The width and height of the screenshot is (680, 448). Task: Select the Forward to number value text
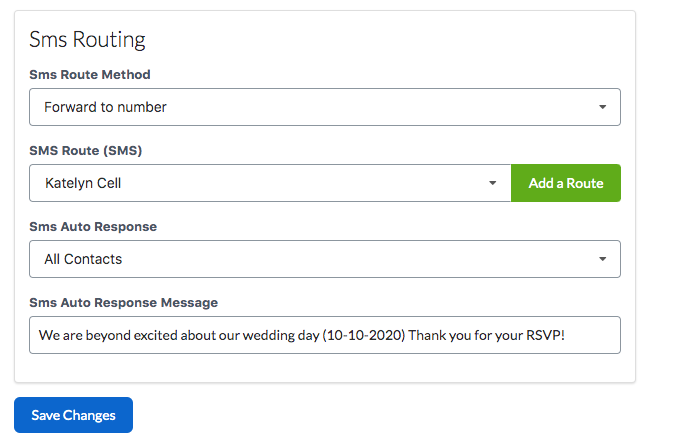pos(105,107)
